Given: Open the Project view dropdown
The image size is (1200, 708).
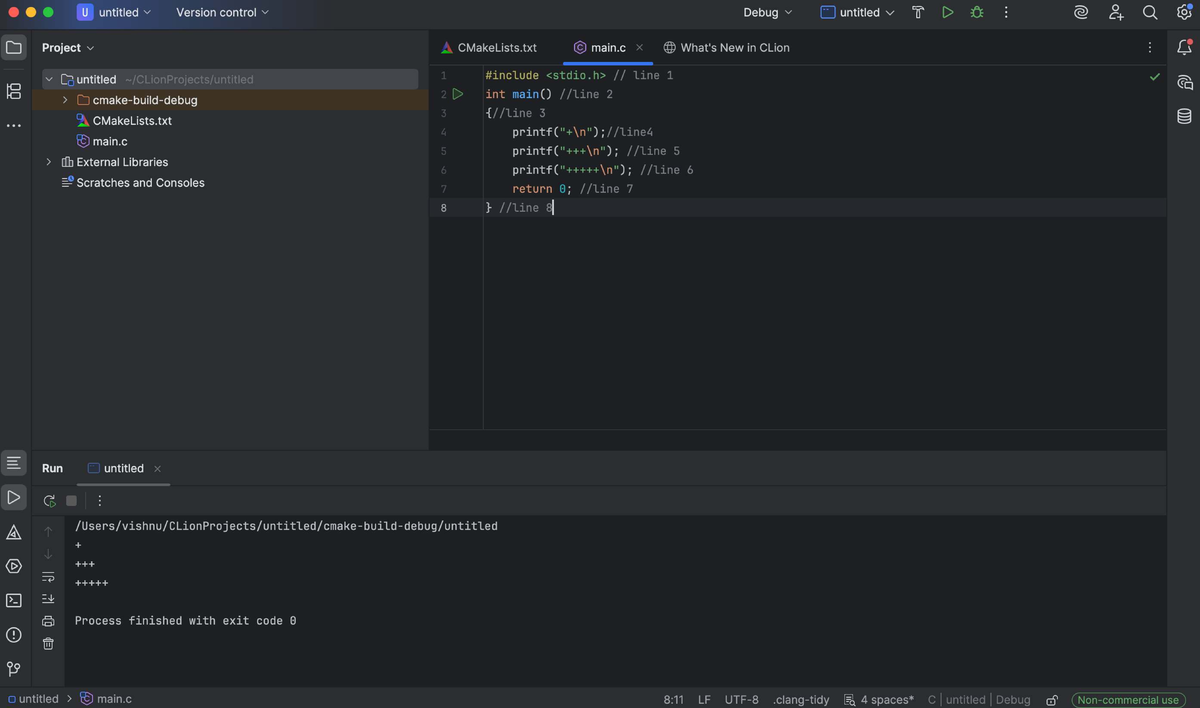Looking at the screenshot, I should click(x=68, y=47).
